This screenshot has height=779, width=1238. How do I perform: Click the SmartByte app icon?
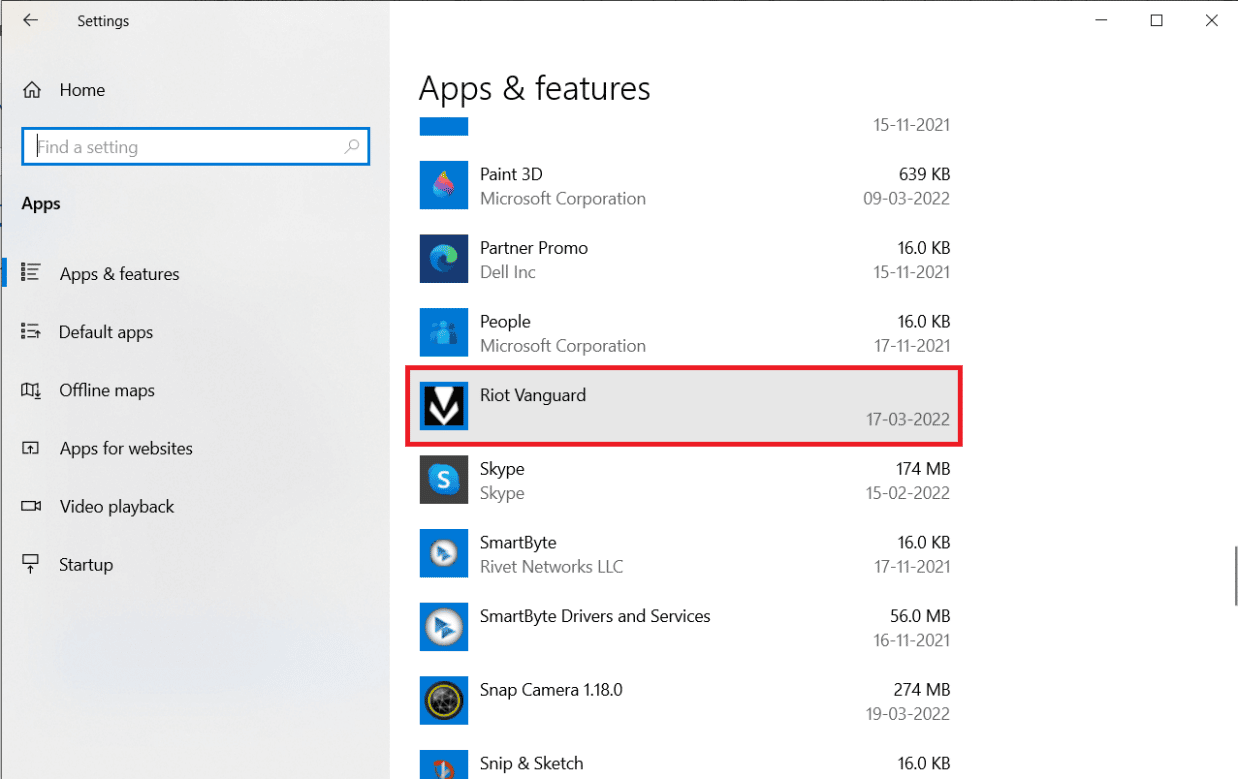click(x=444, y=555)
